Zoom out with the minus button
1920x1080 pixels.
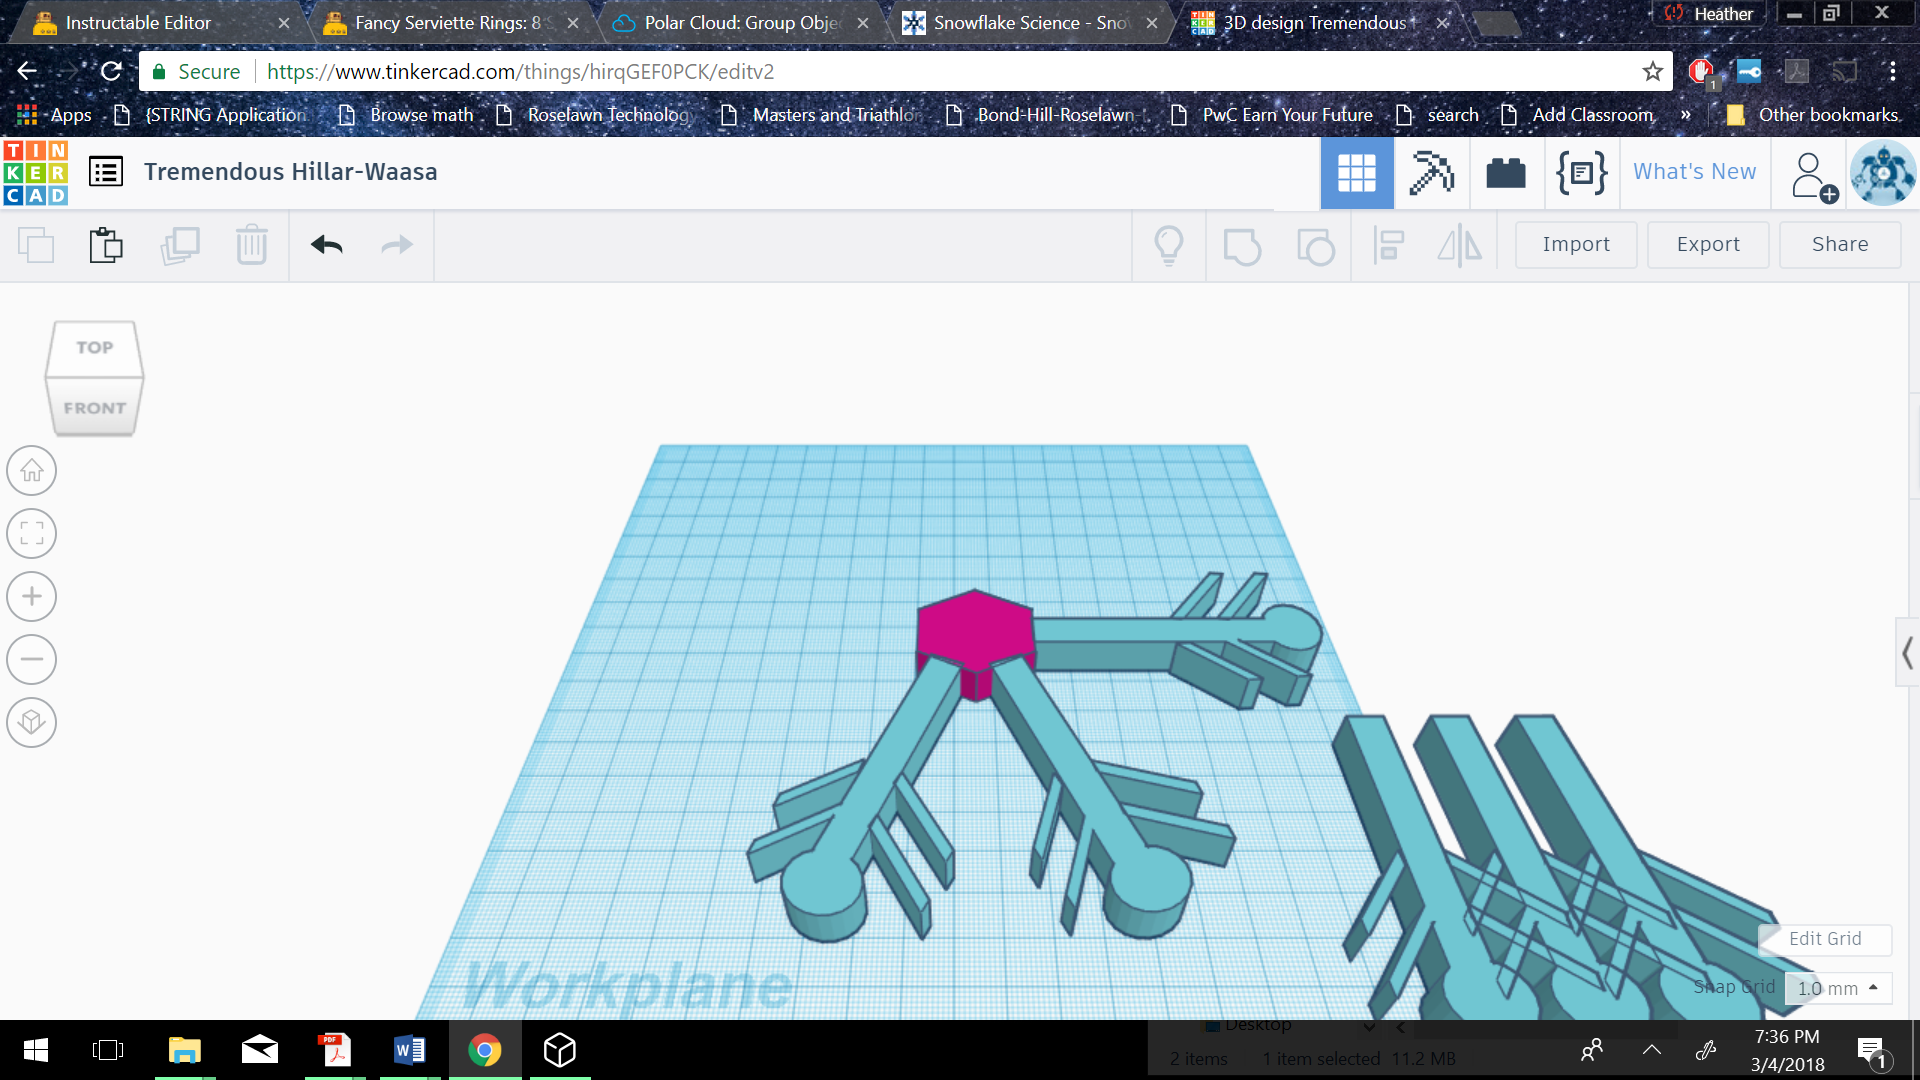32,660
